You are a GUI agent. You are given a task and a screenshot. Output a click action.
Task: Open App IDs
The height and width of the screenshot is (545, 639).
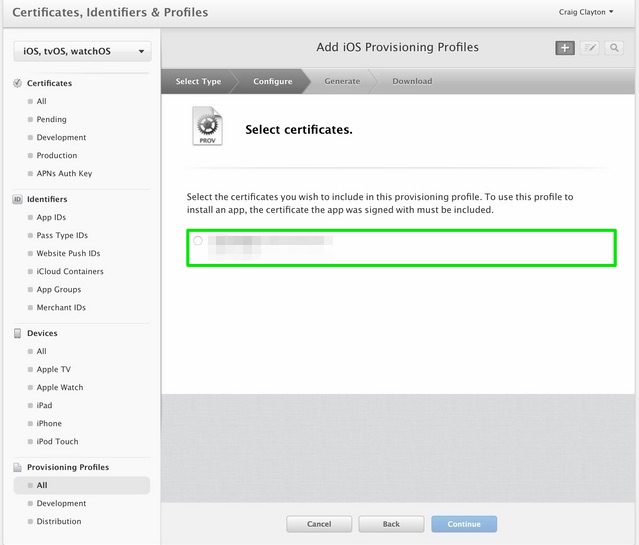point(51,217)
